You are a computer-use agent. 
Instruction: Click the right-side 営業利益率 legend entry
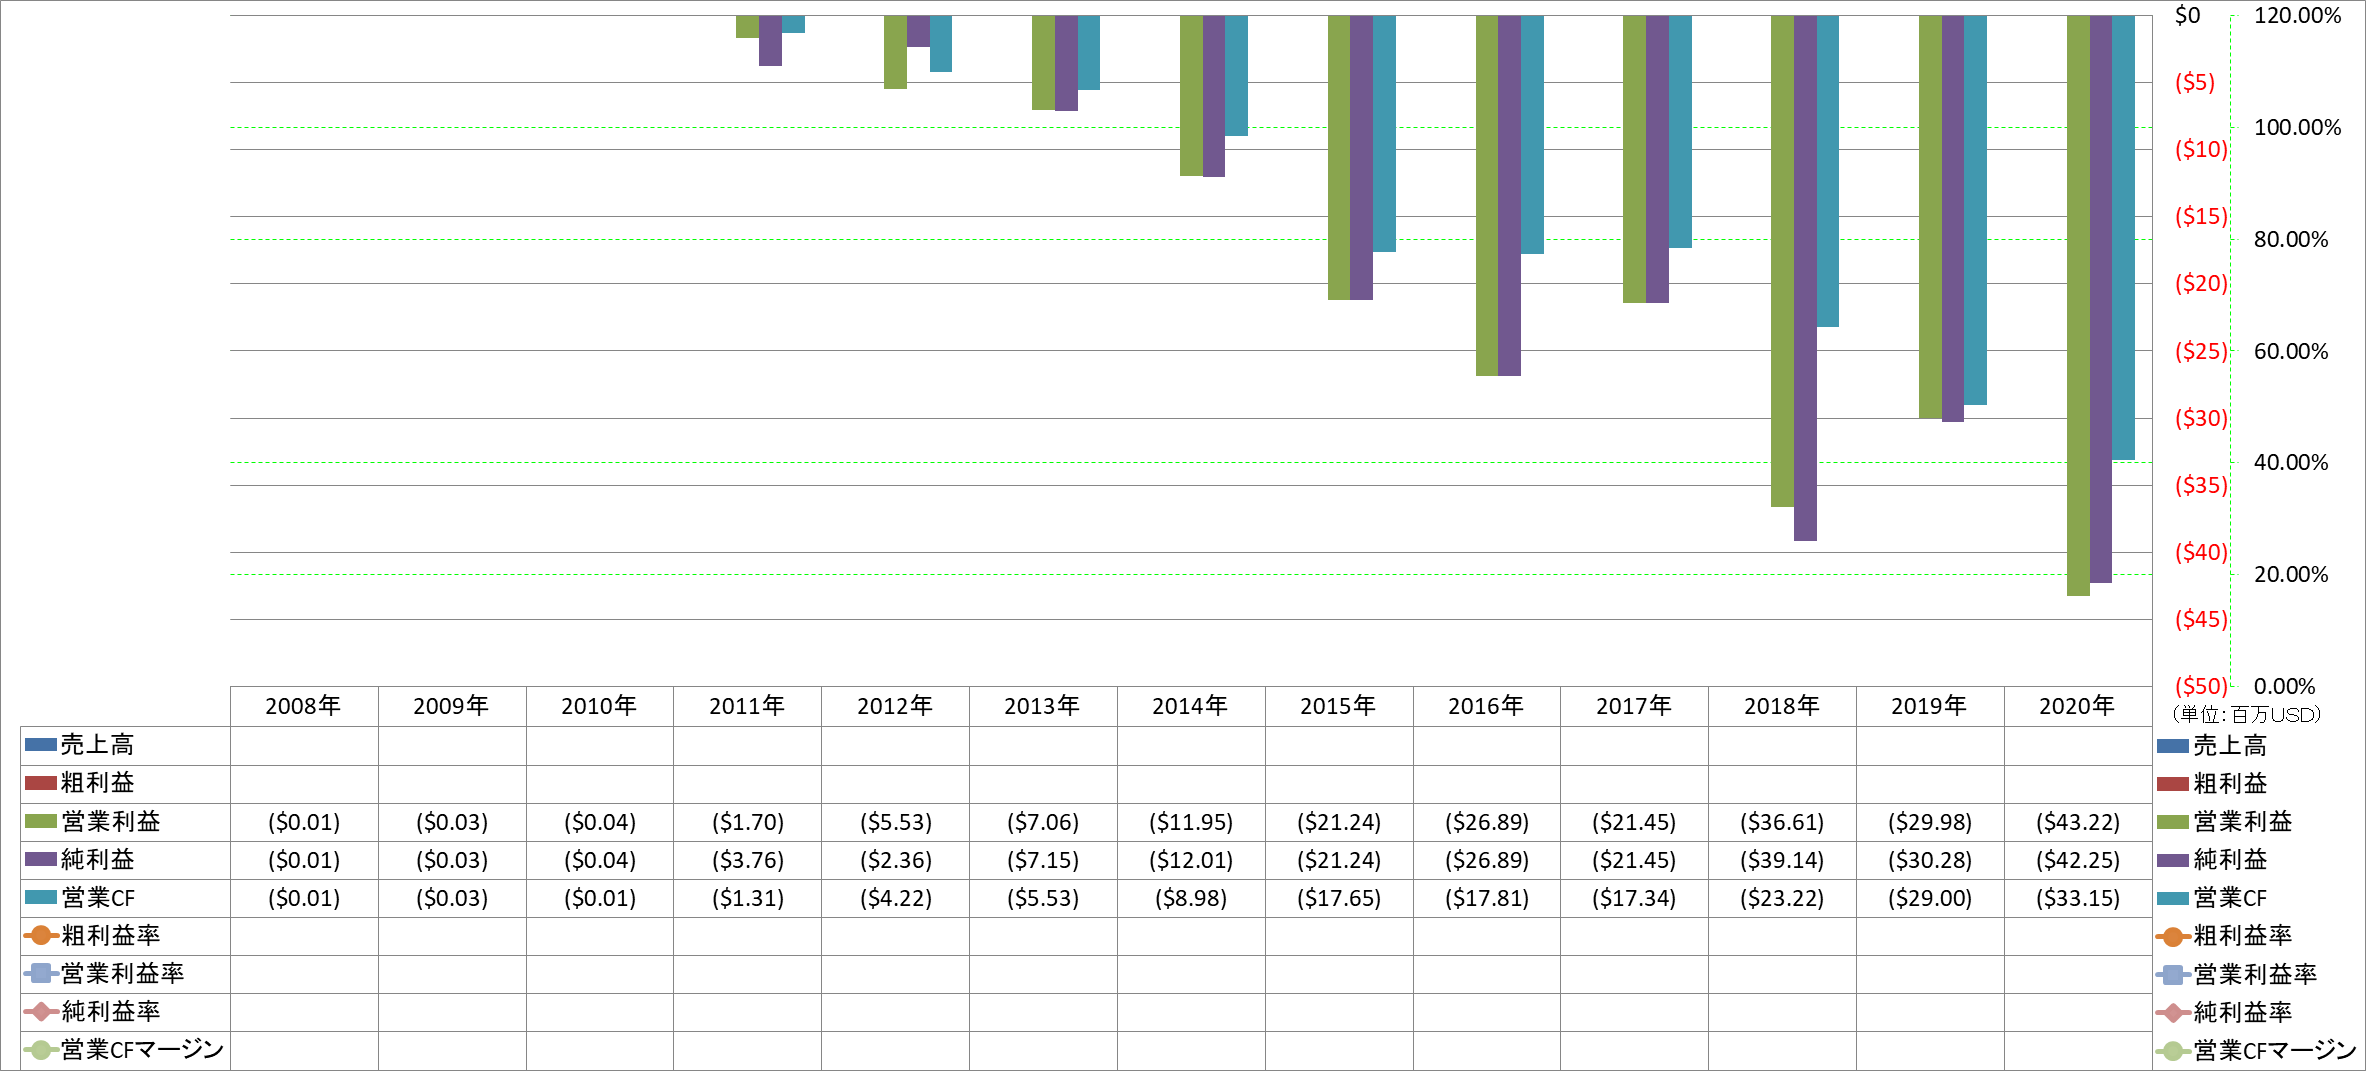pyautogui.click(x=2236, y=974)
